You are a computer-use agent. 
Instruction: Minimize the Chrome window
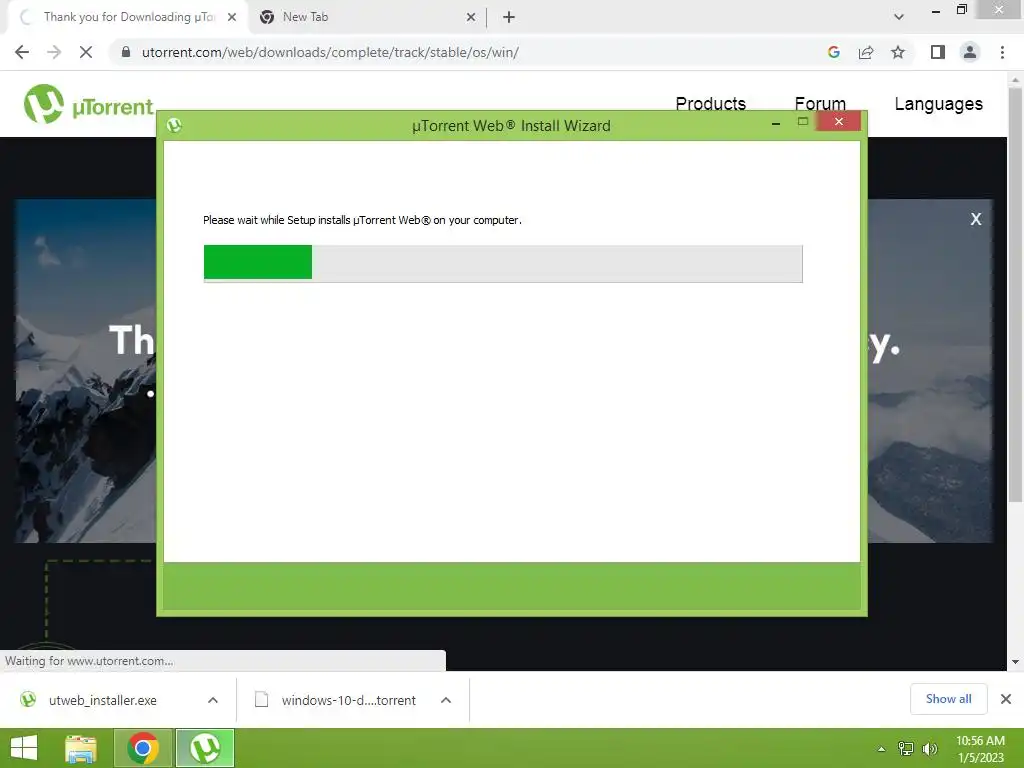936,10
